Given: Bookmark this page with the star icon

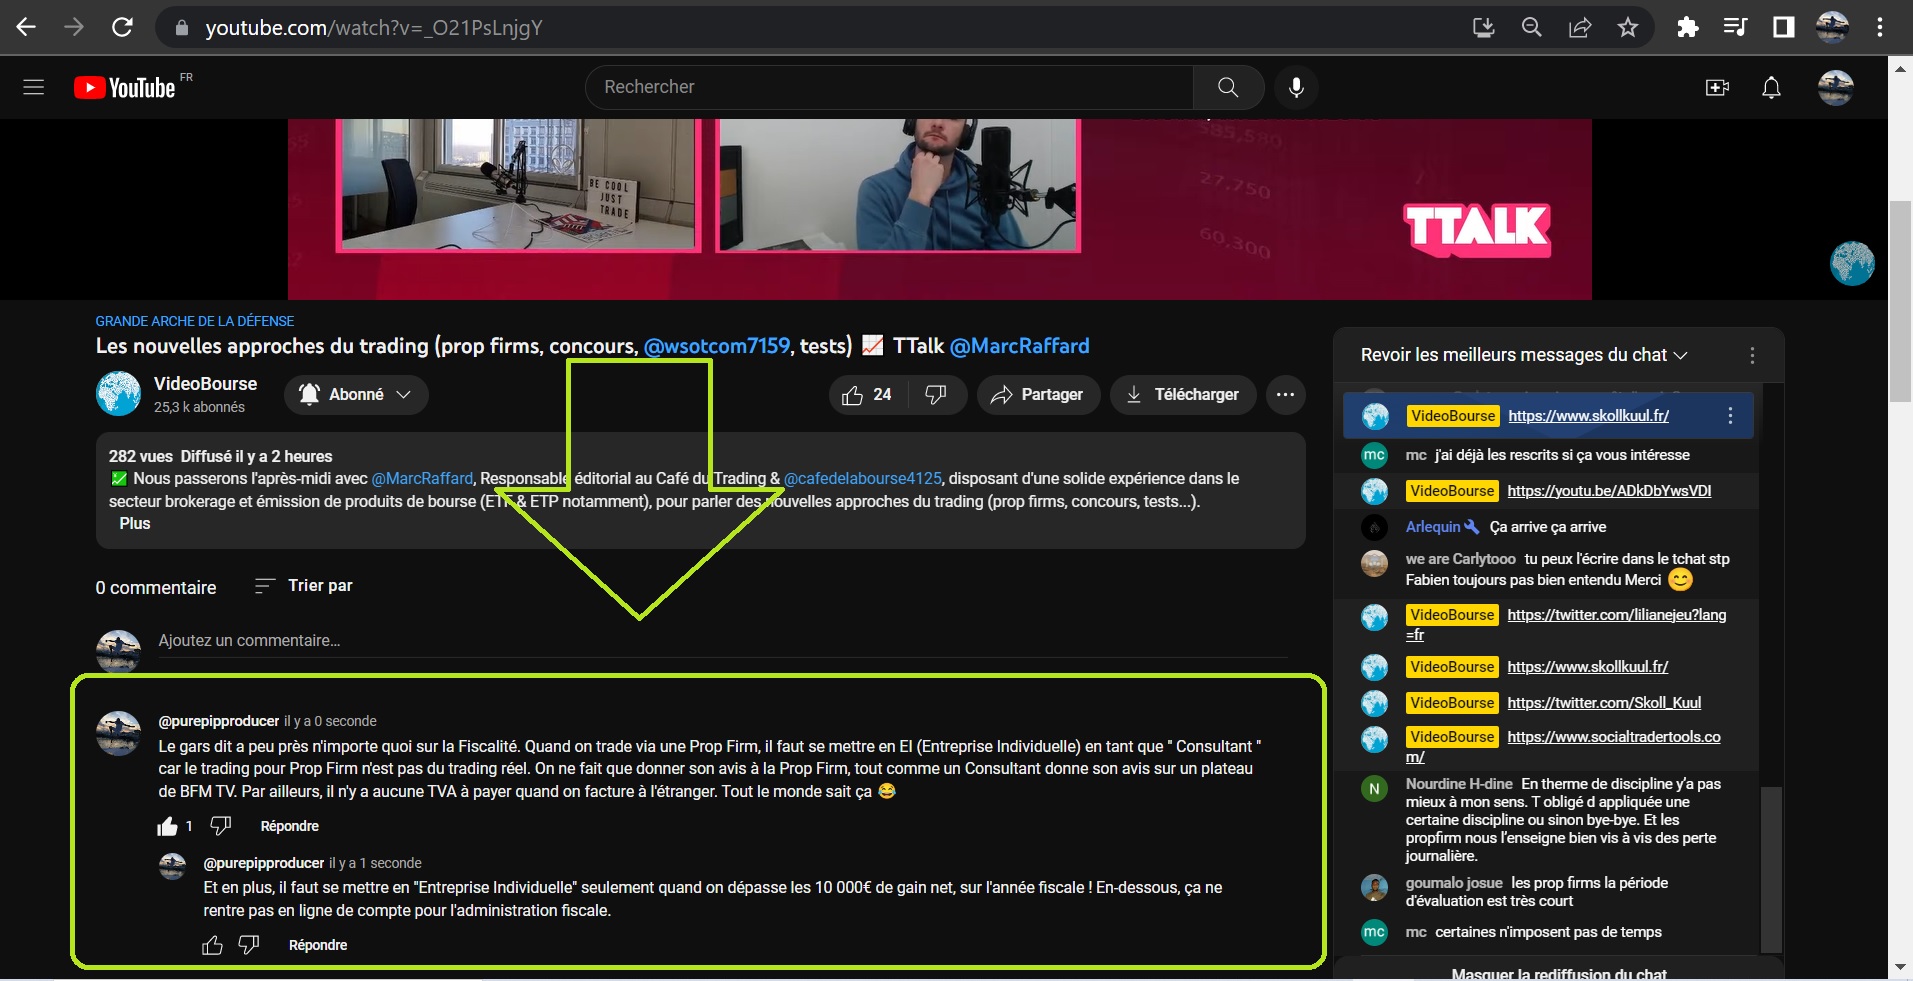Looking at the screenshot, I should [x=1628, y=27].
